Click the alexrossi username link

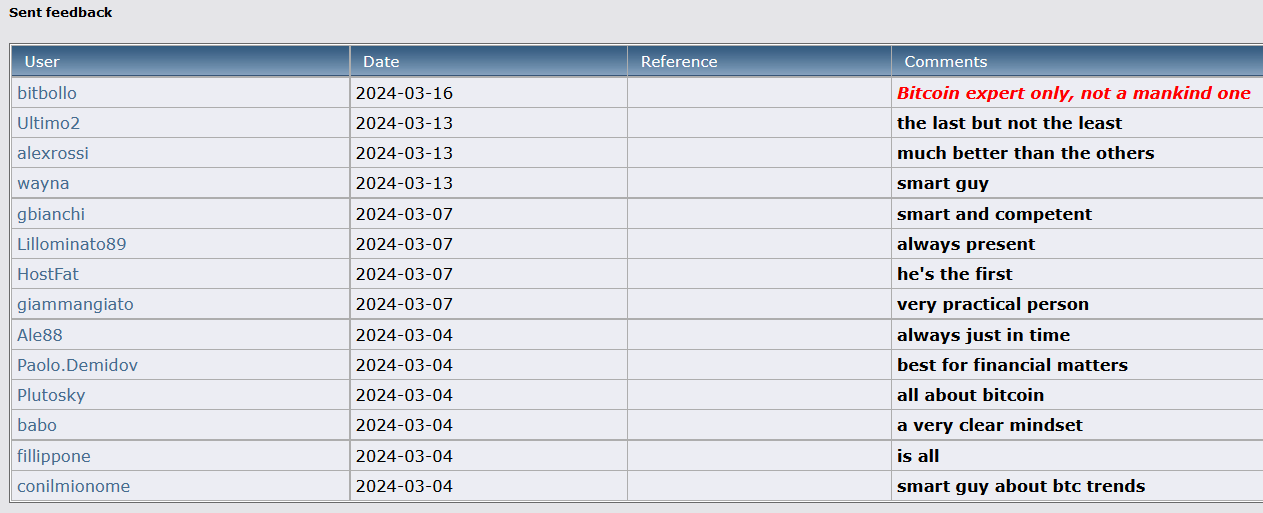(53, 153)
